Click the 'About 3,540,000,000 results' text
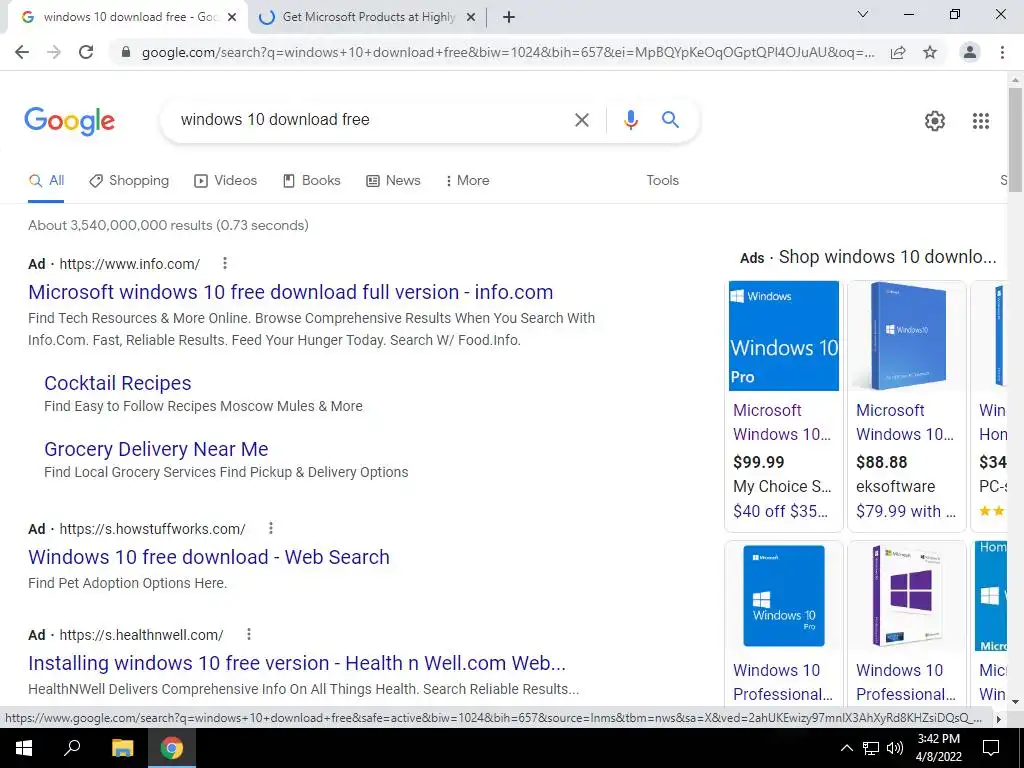1024x768 pixels. pos(168,225)
